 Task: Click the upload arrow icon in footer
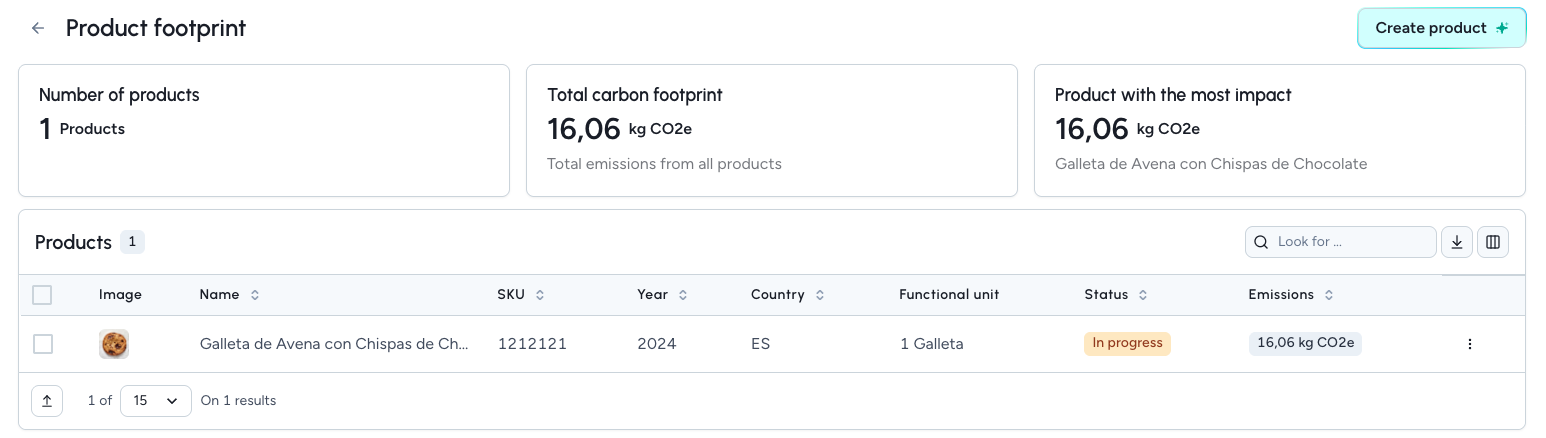(47, 401)
